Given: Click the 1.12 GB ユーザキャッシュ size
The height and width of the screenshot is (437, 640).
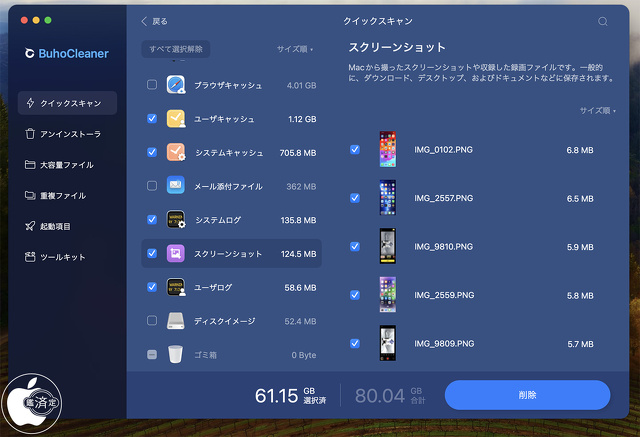Looking at the screenshot, I should pos(302,119).
